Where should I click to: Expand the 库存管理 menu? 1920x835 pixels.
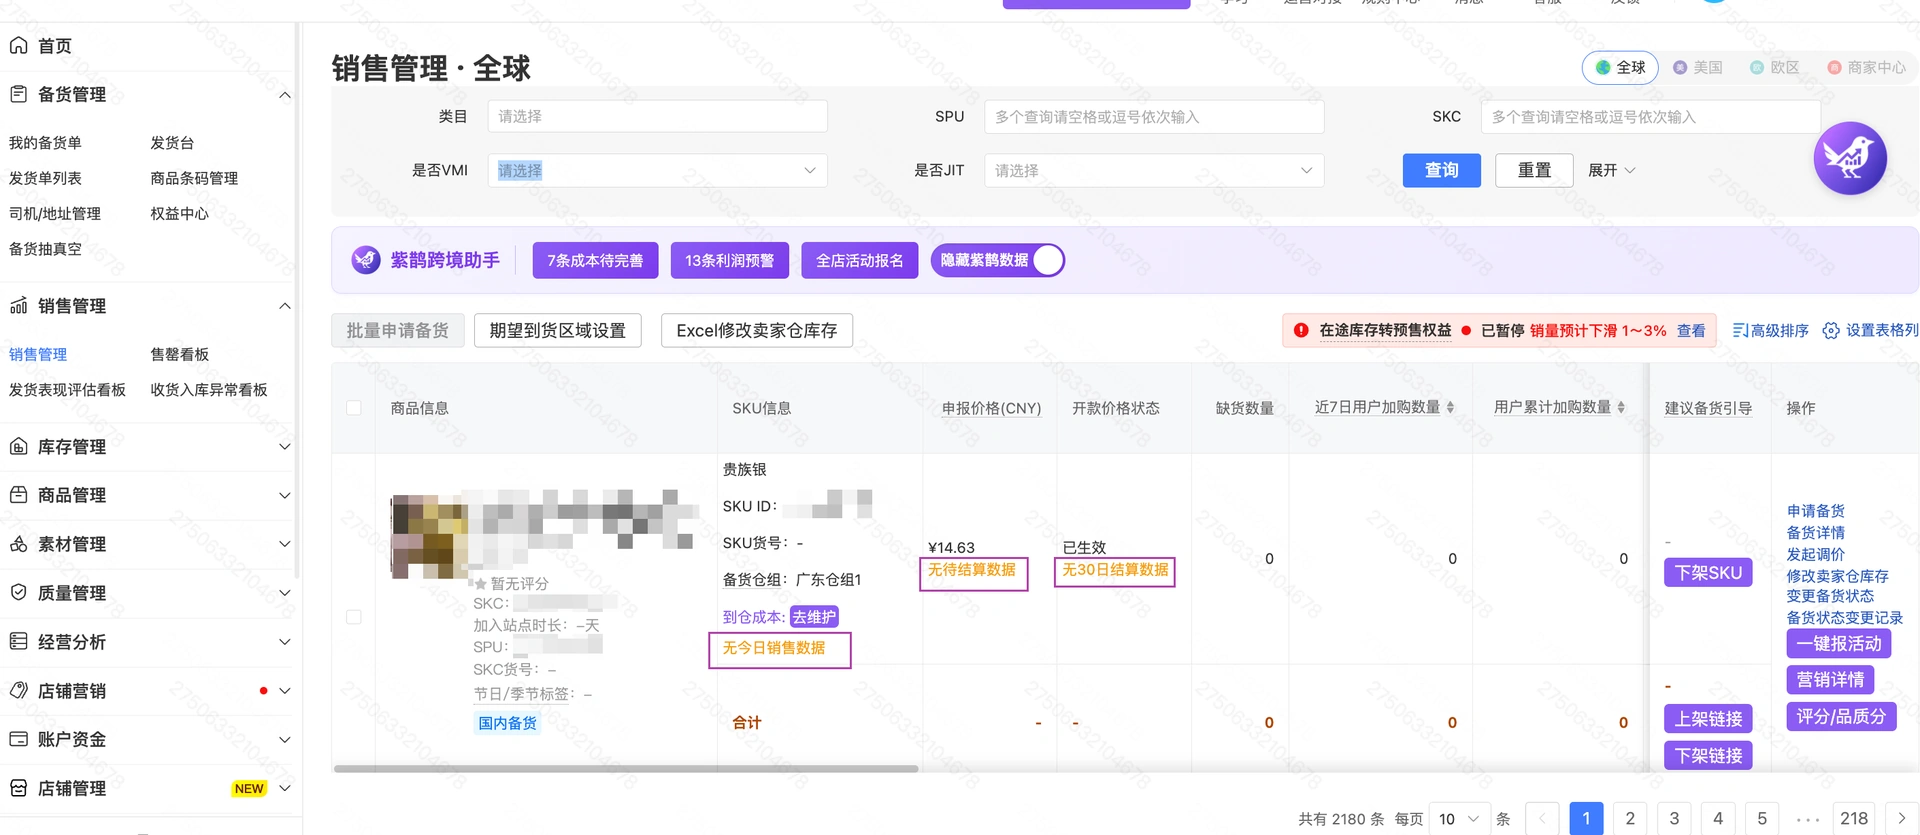click(x=285, y=446)
